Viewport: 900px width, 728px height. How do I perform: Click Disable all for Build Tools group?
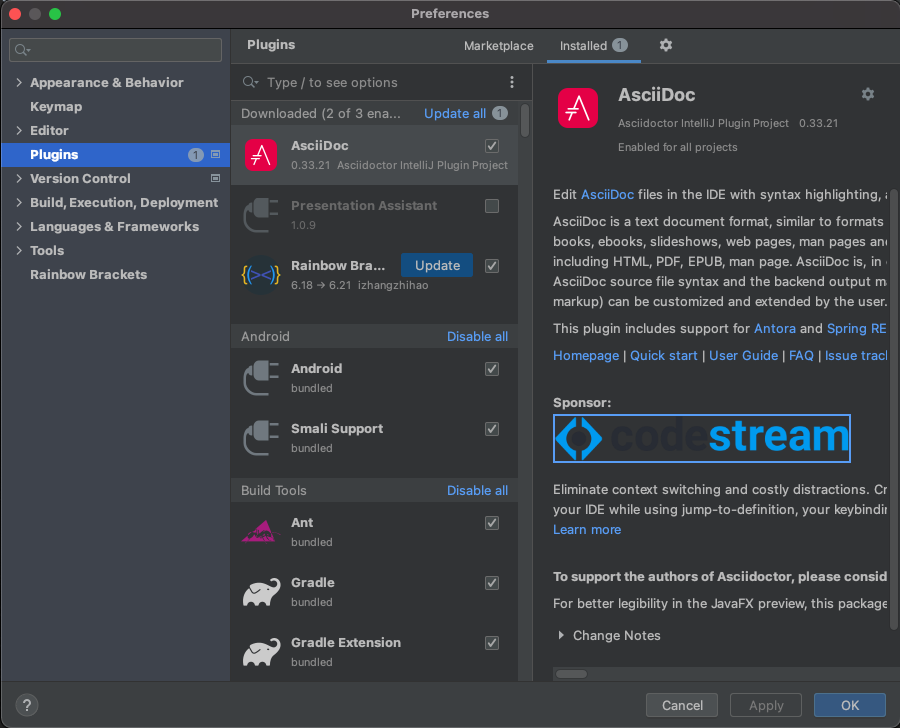tap(477, 490)
